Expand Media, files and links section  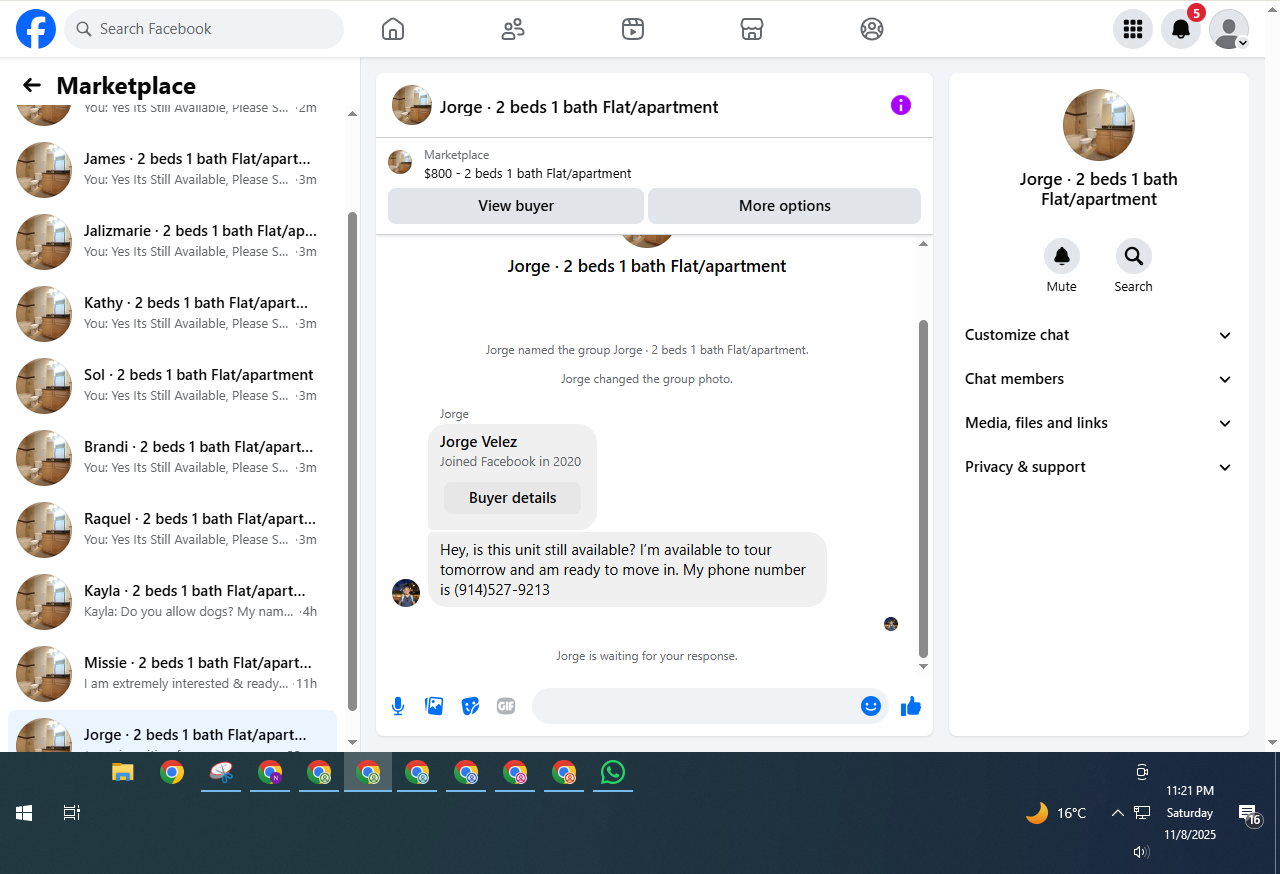pos(1099,423)
